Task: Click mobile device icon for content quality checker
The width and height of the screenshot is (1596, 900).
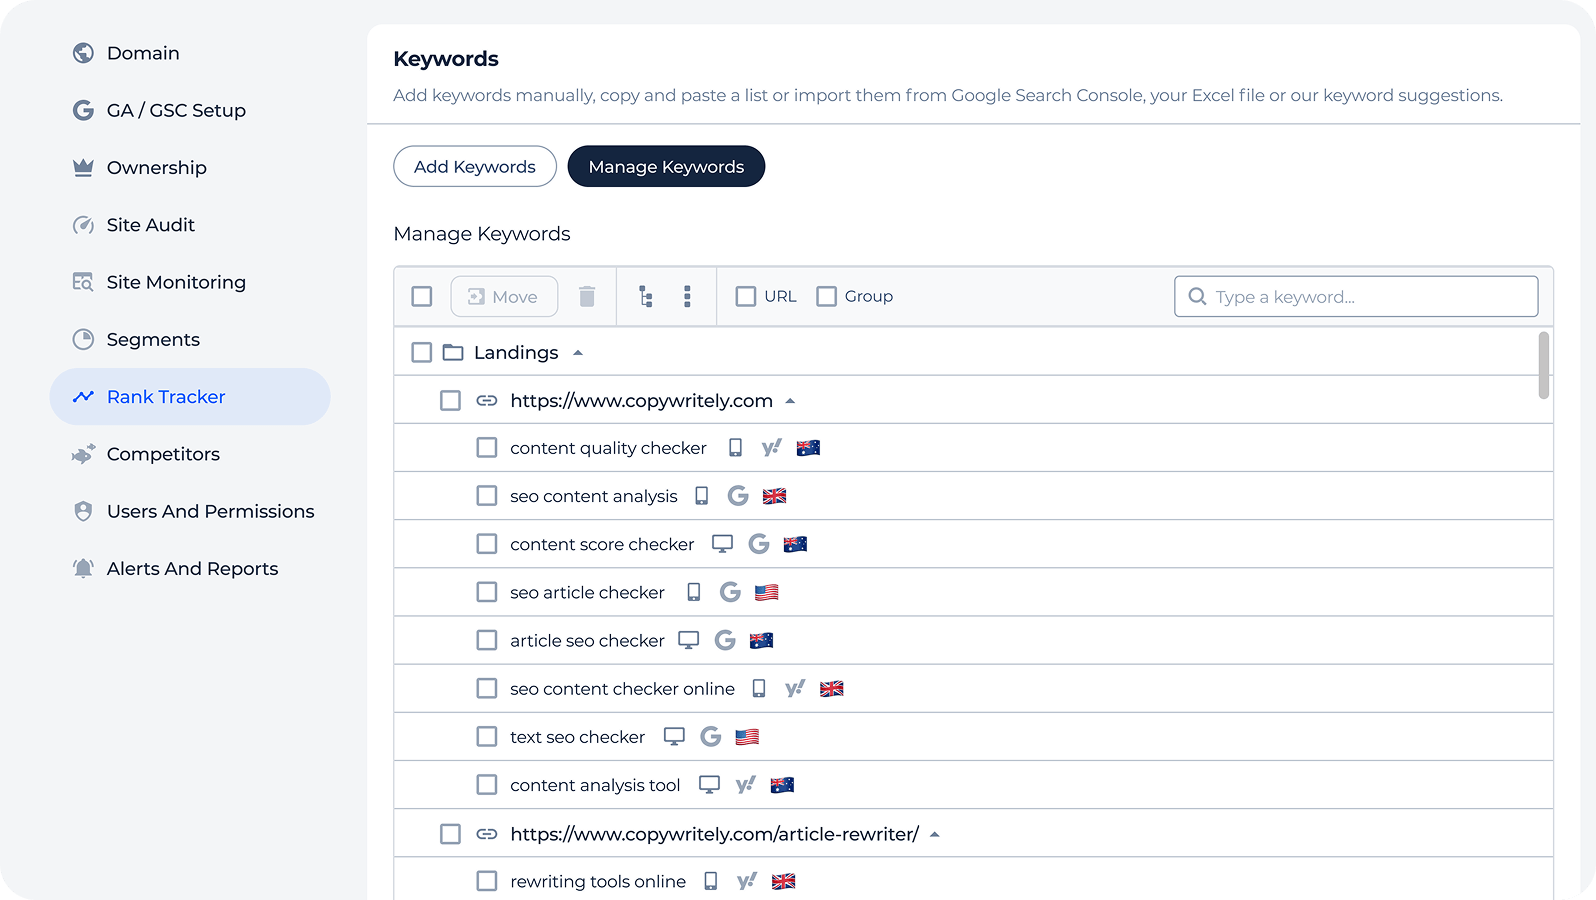Action: (735, 448)
